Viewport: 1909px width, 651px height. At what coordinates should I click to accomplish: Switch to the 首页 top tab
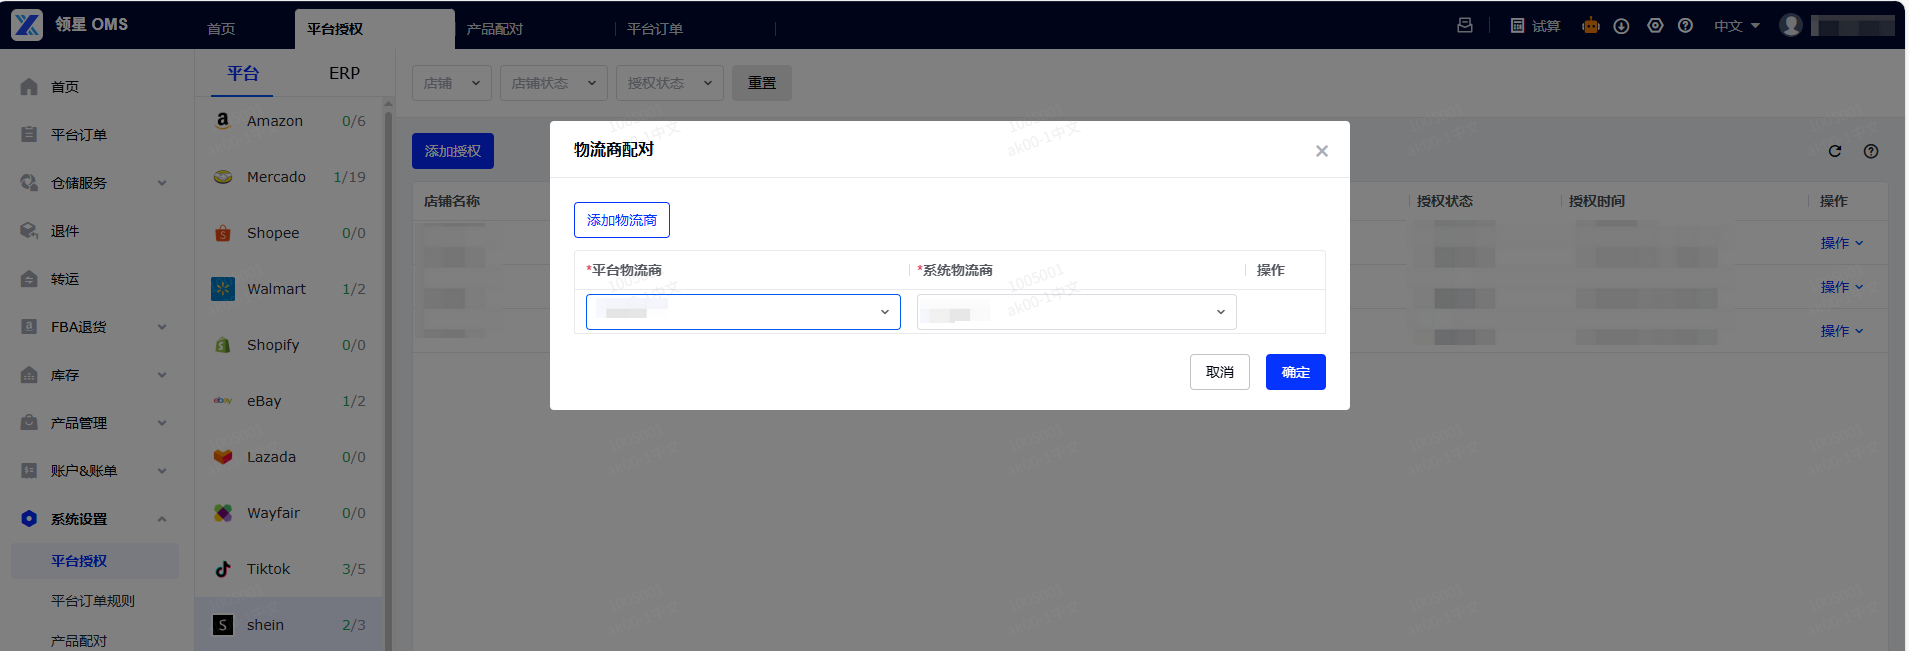221,29
